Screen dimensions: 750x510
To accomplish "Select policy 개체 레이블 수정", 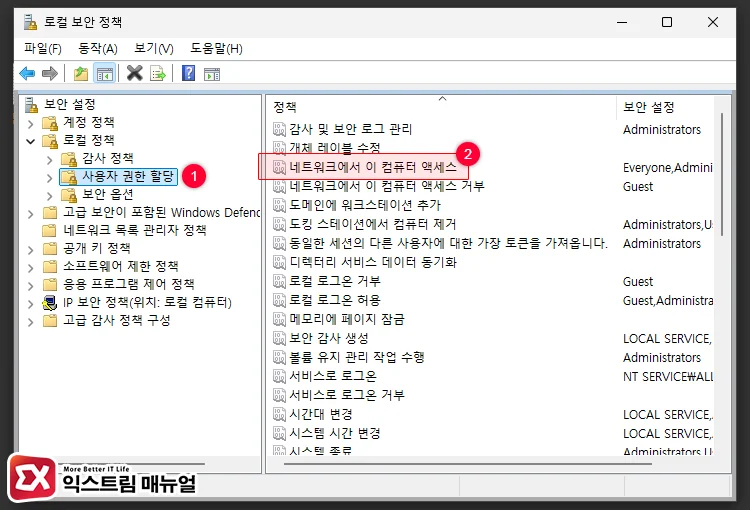I will tap(335, 148).
